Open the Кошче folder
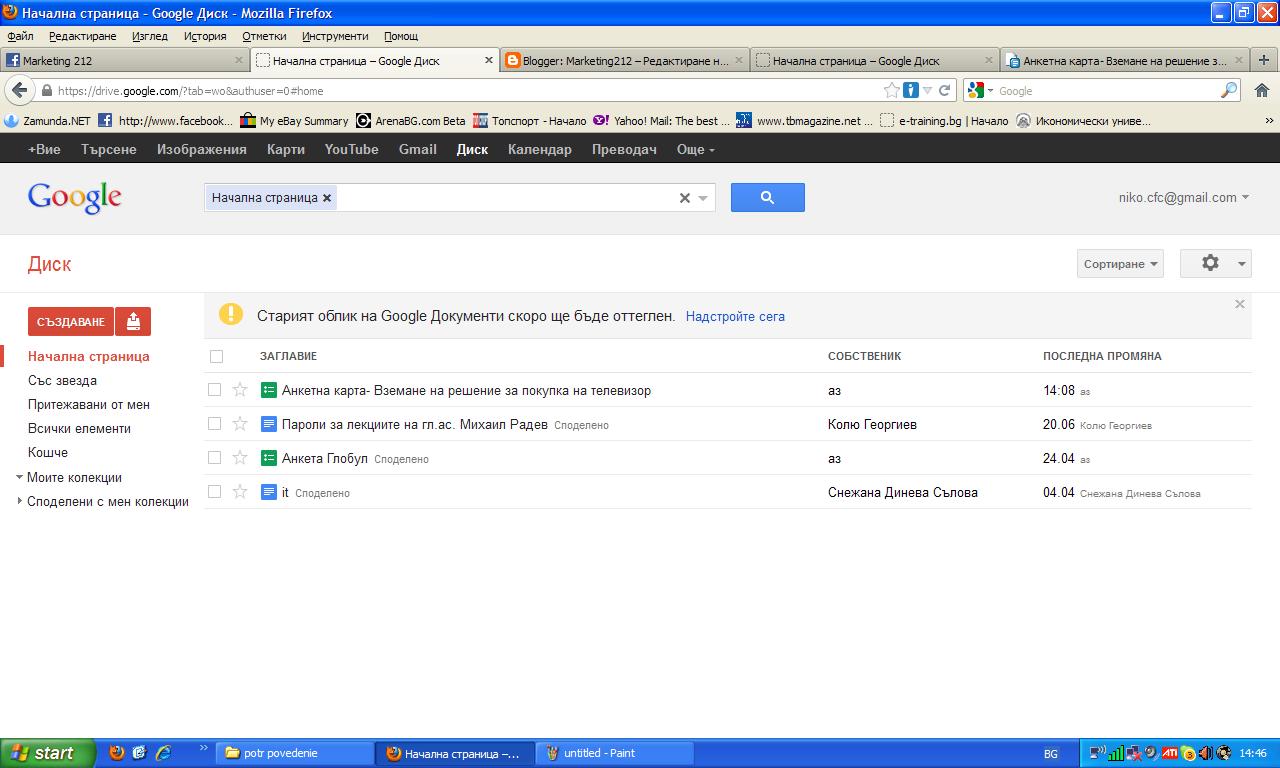 click(x=48, y=452)
